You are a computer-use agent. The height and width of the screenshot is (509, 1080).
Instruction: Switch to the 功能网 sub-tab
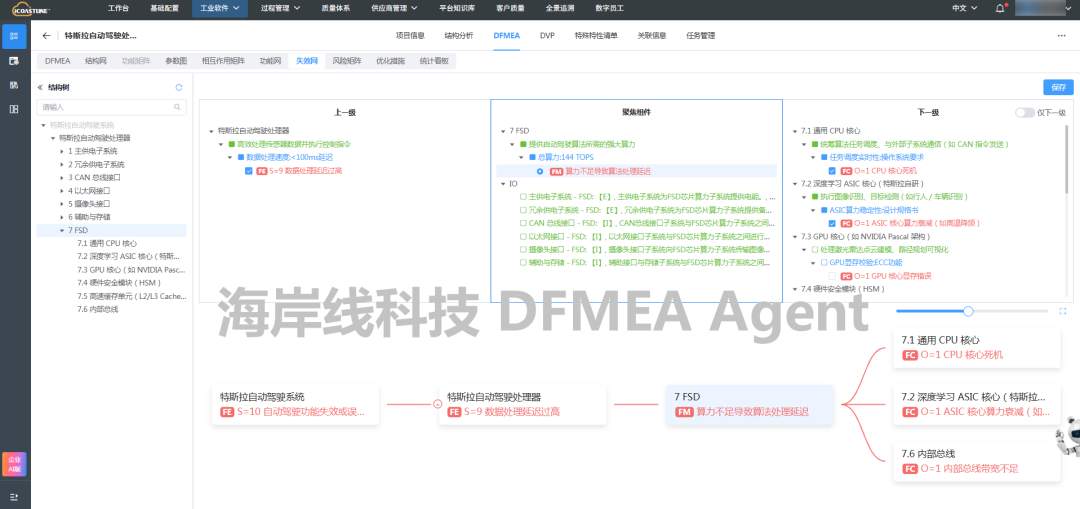[x=270, y=61]
